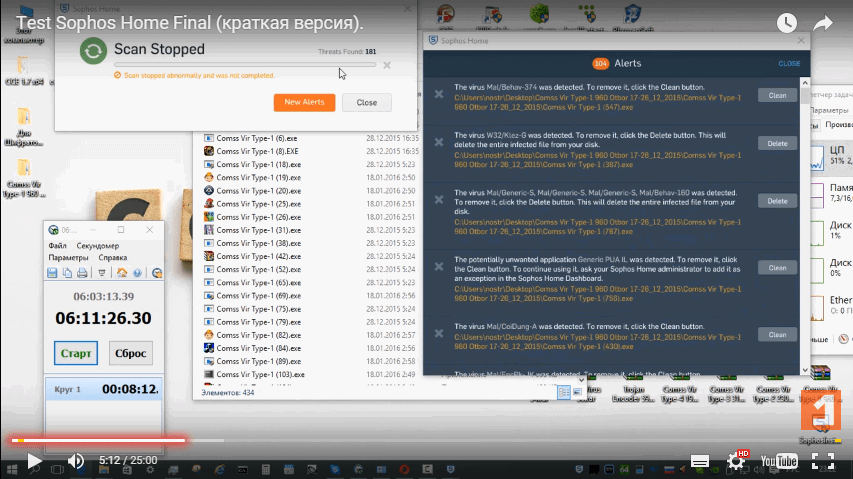This screenshot has height=479, width=853.
Task: Clean the Generic PUA IL application alert
Action: coord(777,268)
